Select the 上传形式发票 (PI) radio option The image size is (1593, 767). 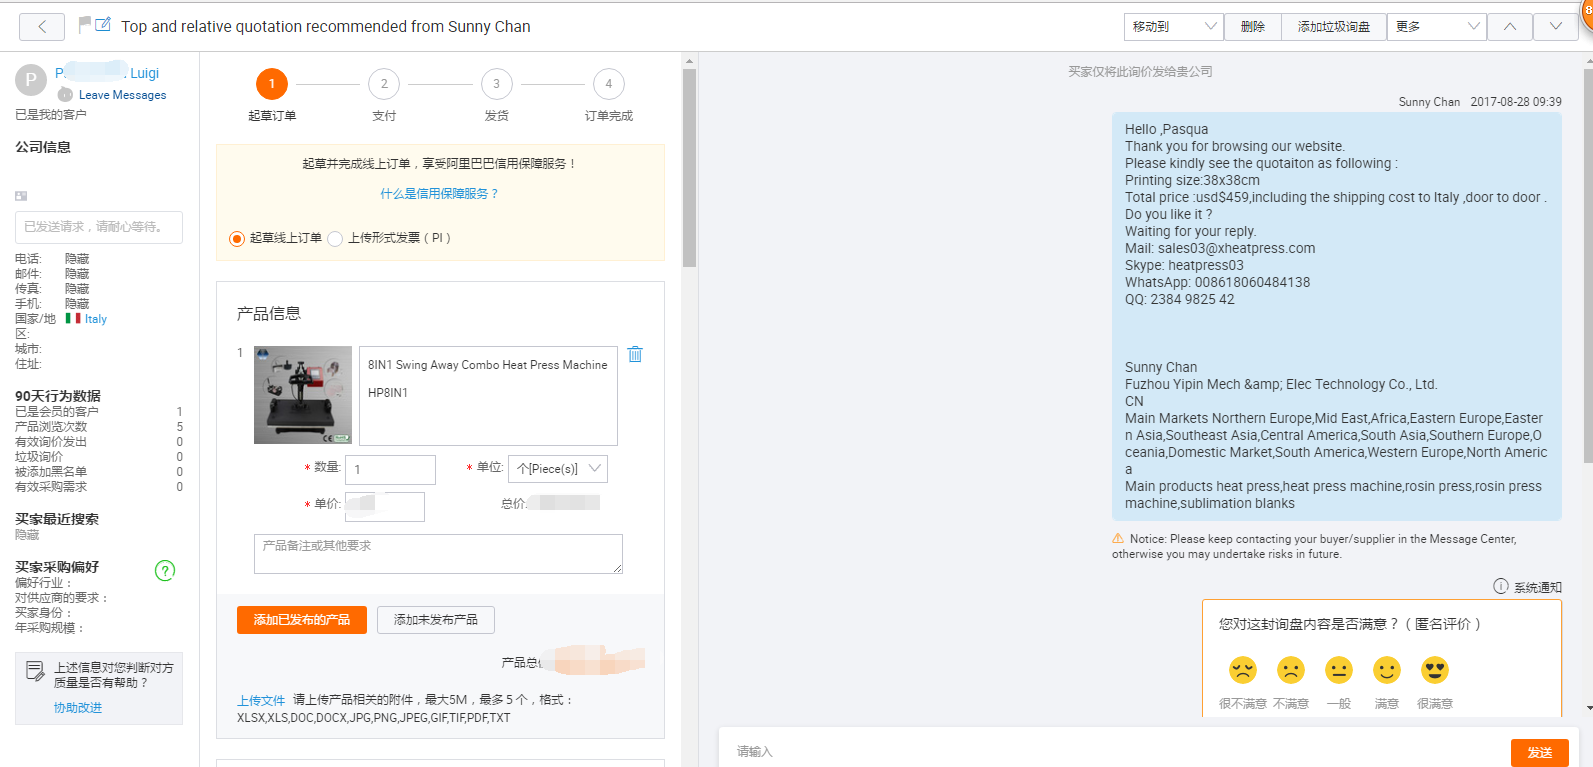click(335, 239)
